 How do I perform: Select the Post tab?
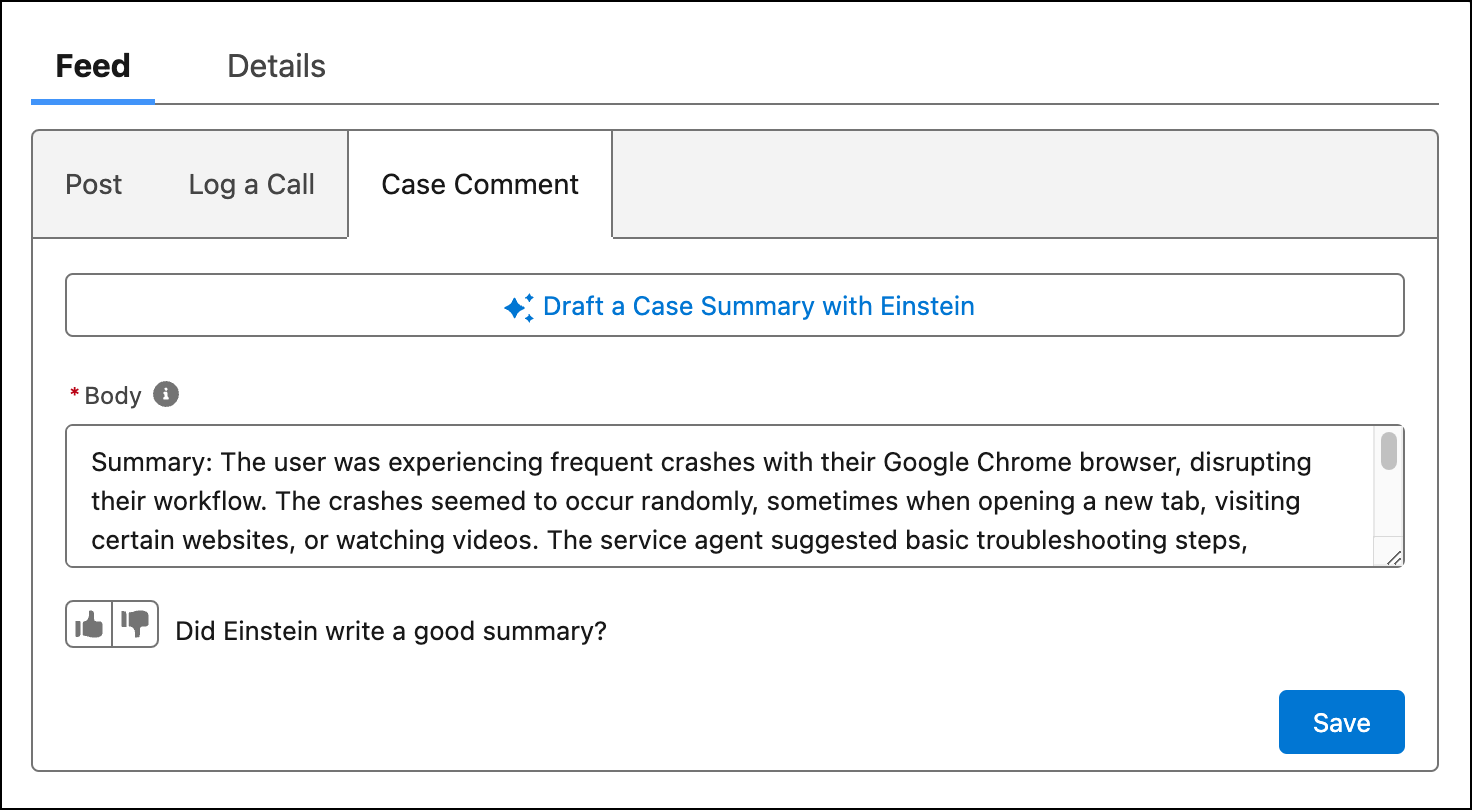tap(93, 184)
